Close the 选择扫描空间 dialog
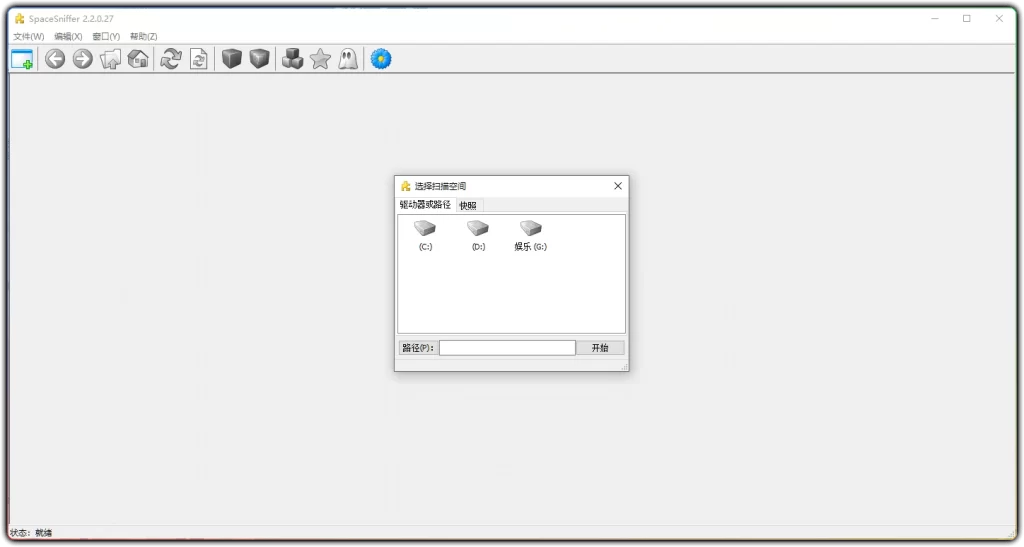This screenshot has height=547, width=1024. coord(618,186)
